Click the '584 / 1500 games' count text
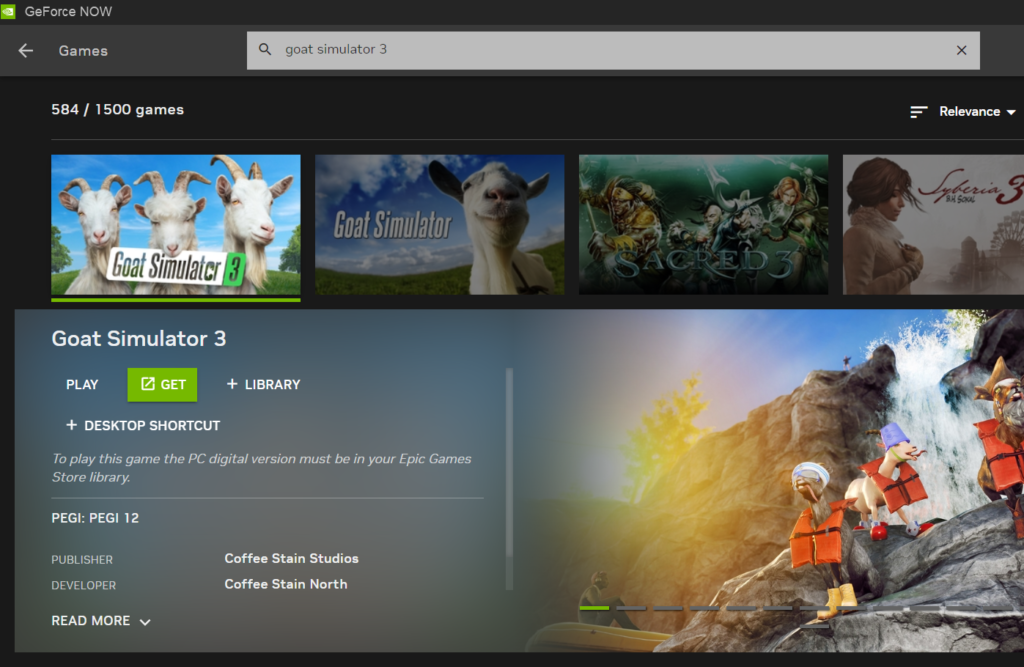This screenshot has width=1024, height=667. tap(118, 110)
